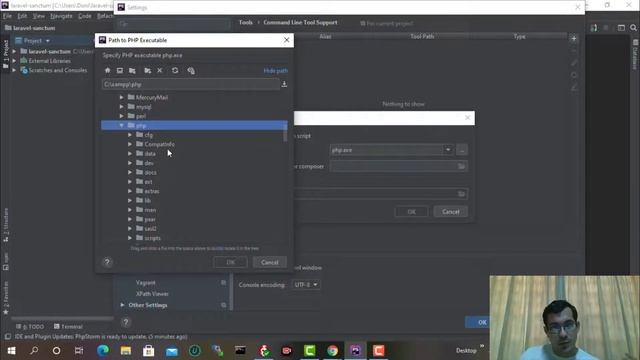640x360 pixels.
Task: Cancel the Path to PHP Executable dialog
Action: 269,262
